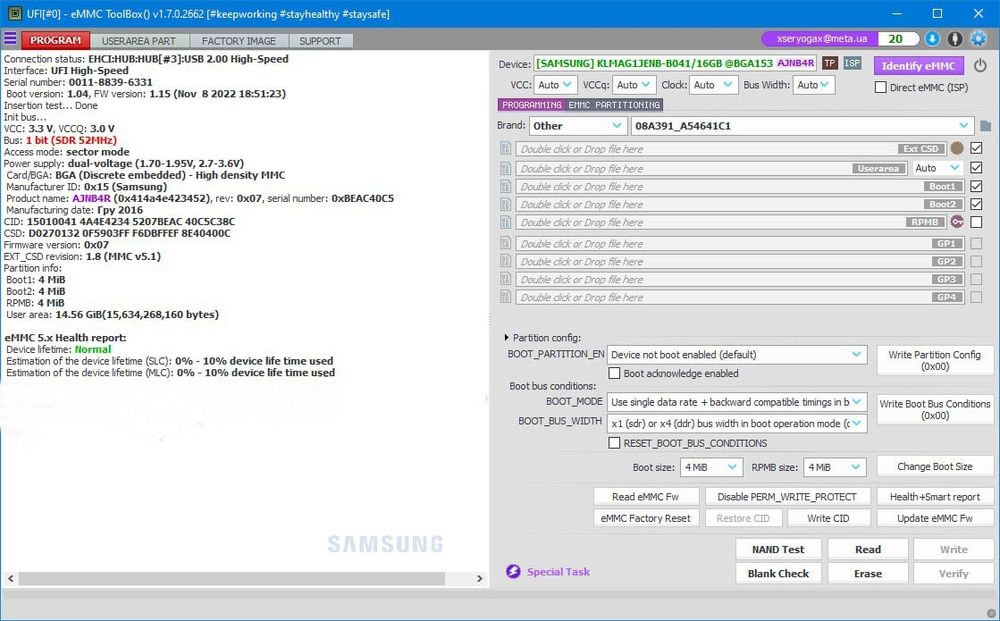Click the eMMC Factory Reset button

click(x=645, y=518)
